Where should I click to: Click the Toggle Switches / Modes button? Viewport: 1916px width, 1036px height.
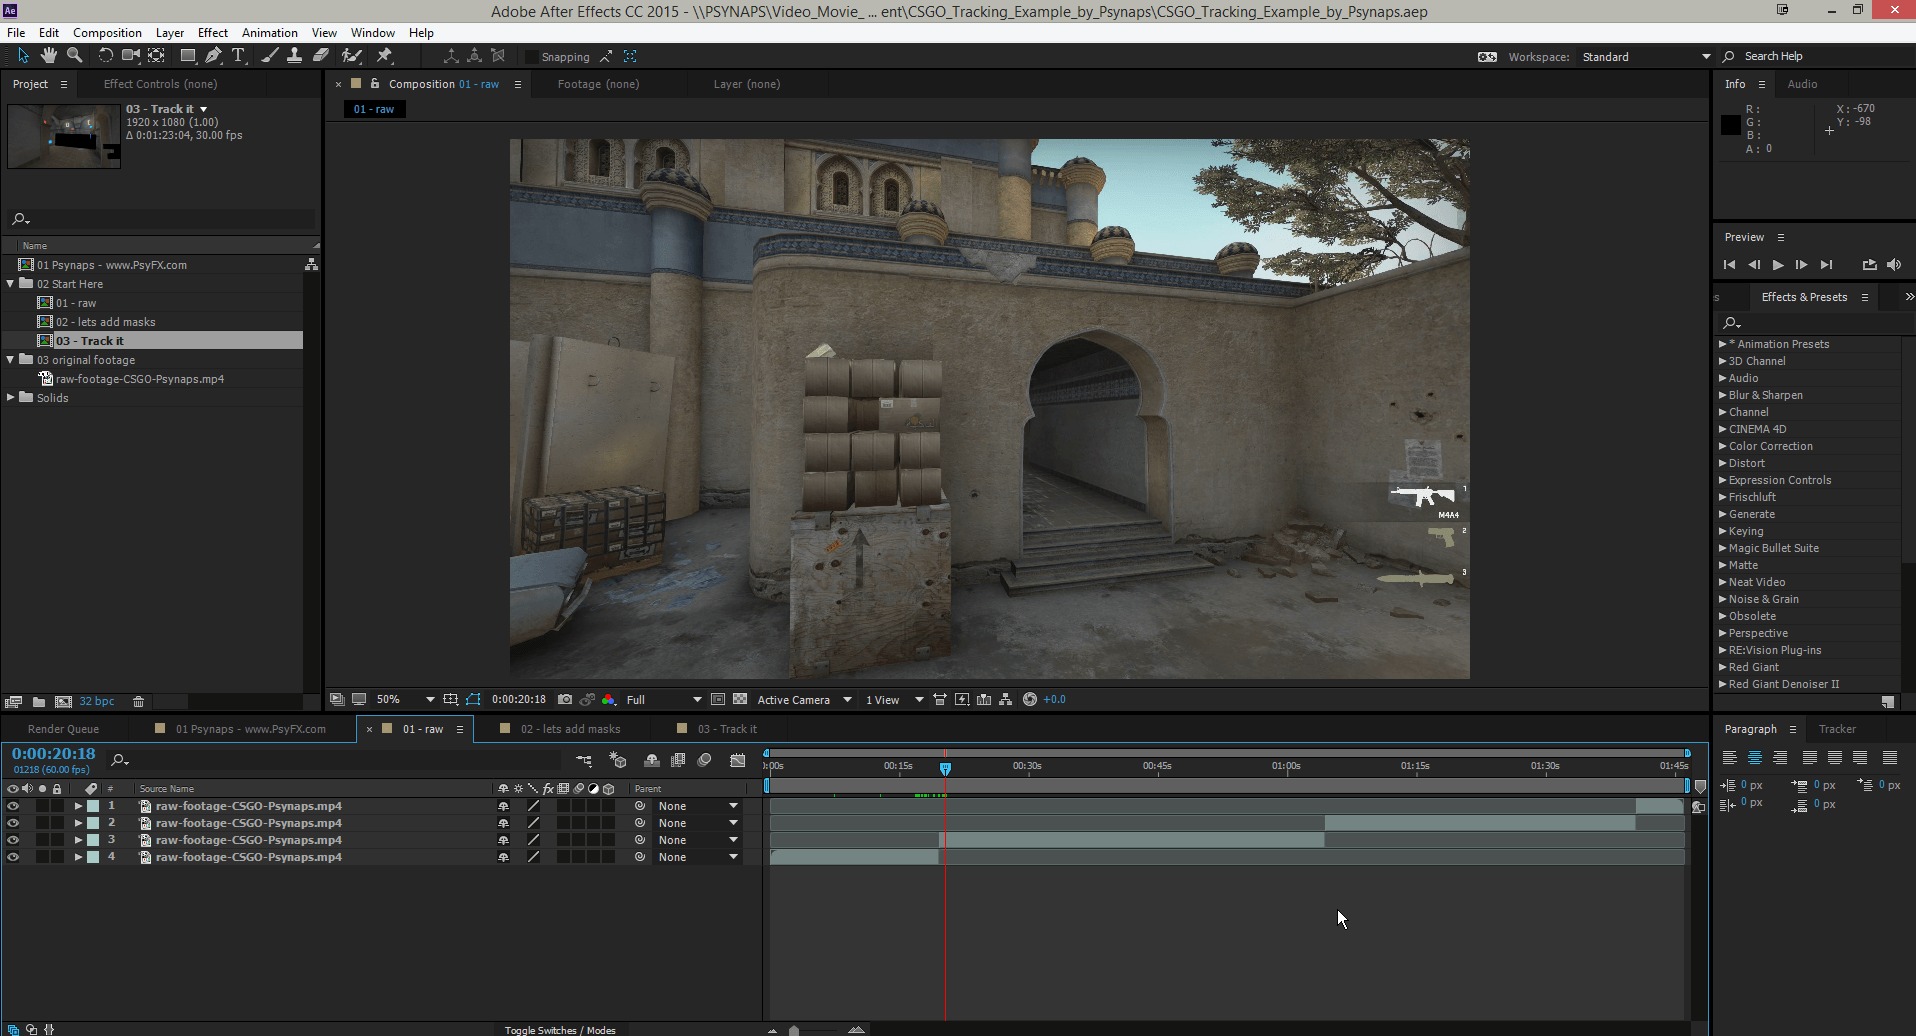560,1030
